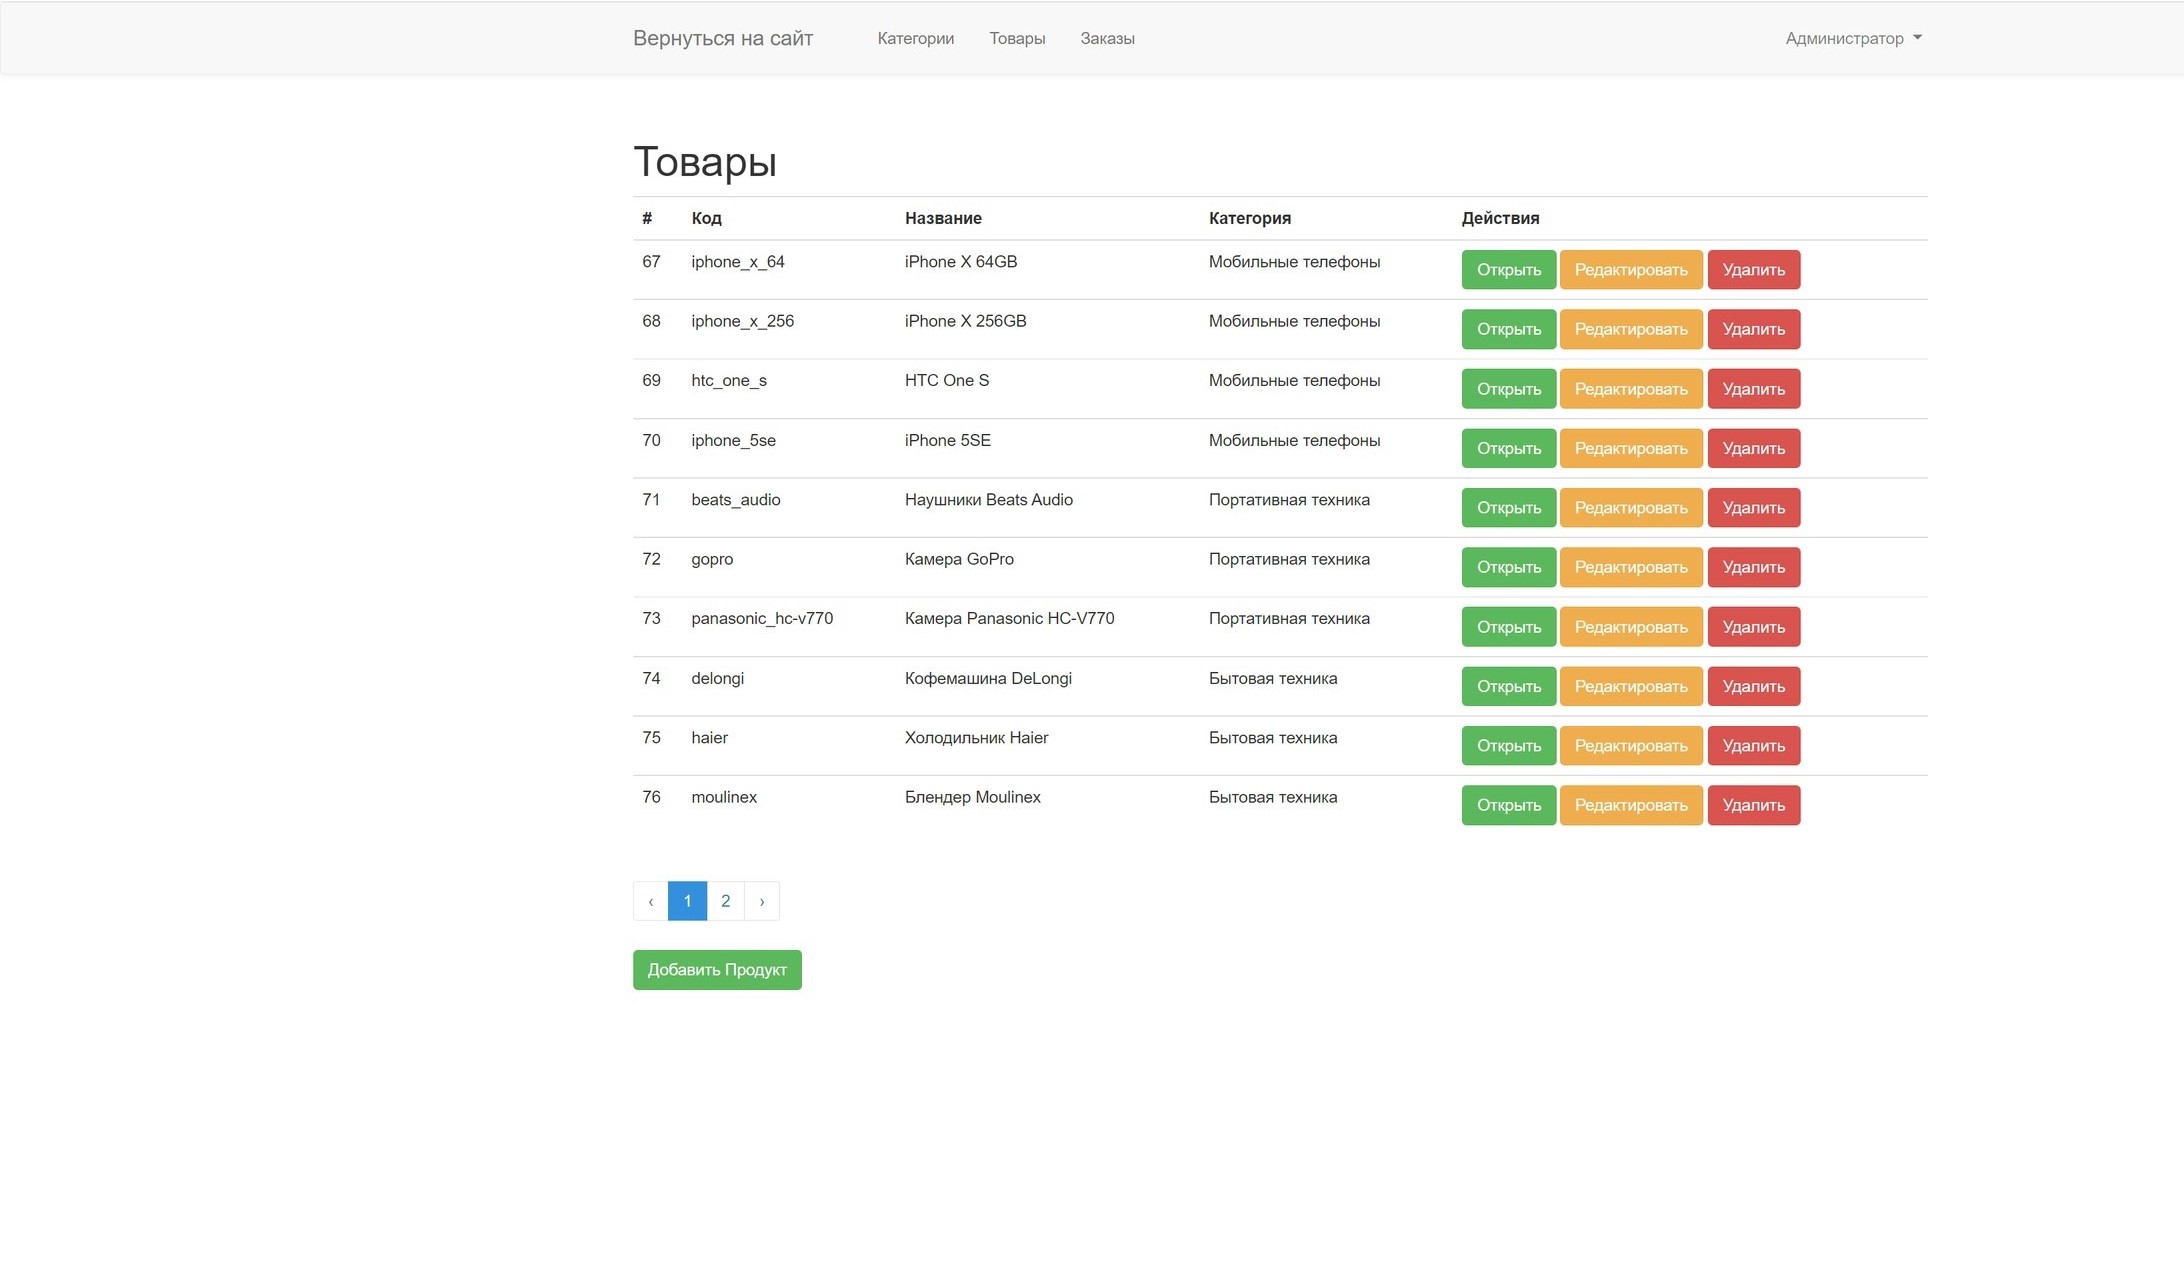Select Товары in the top navigation
This screenshot has width=2184, height=1261.
(x=1017, y=38)
